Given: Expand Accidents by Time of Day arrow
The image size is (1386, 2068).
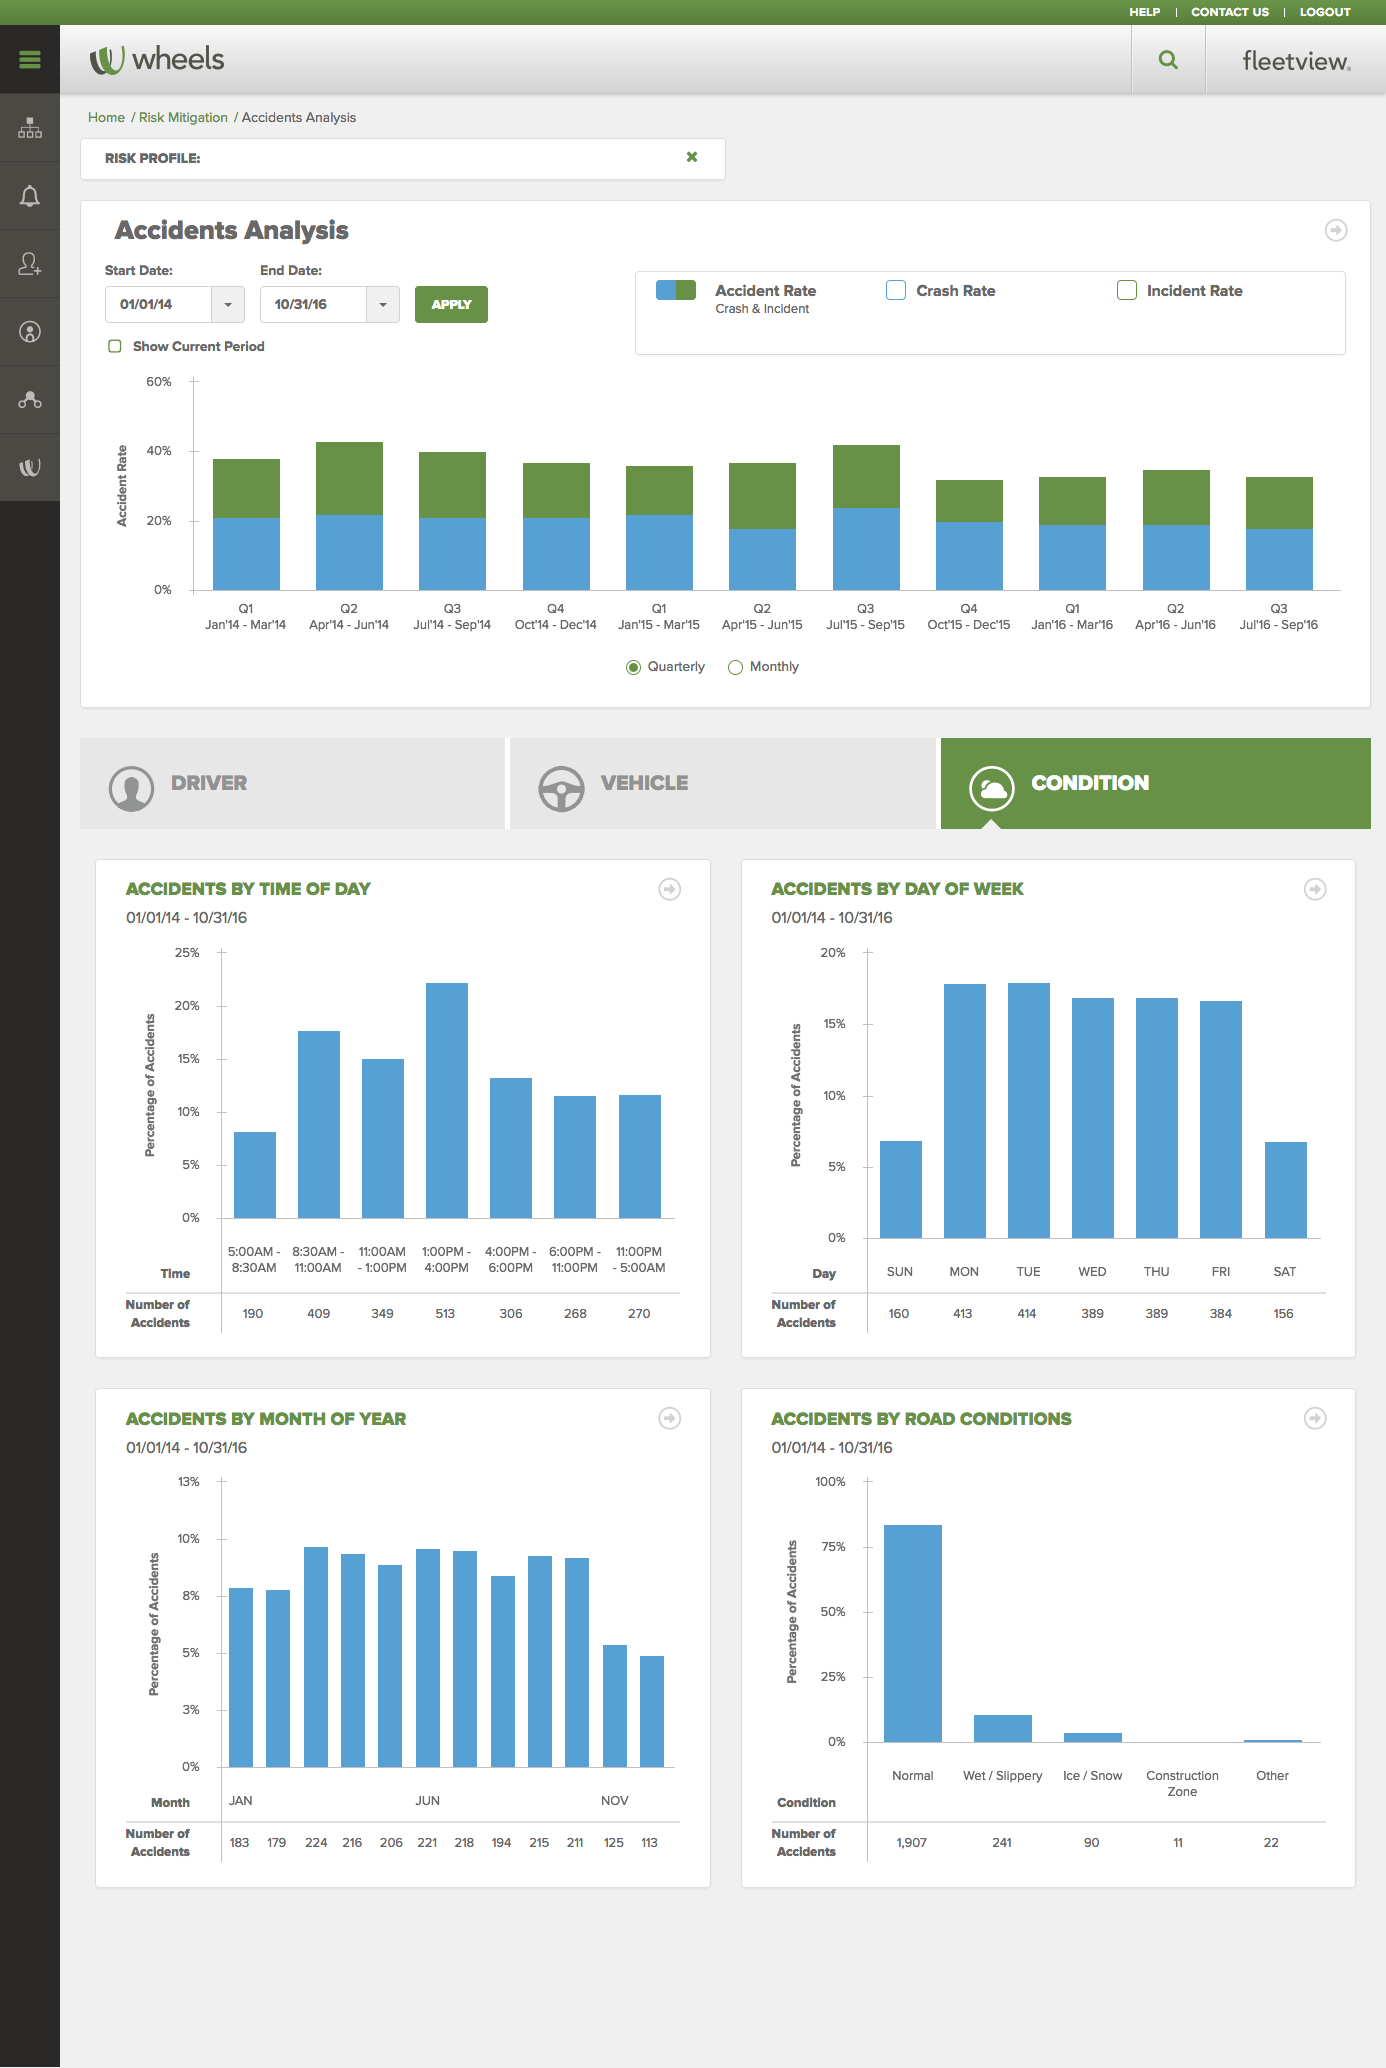Looking at the screenshot, I should (670, 889).
